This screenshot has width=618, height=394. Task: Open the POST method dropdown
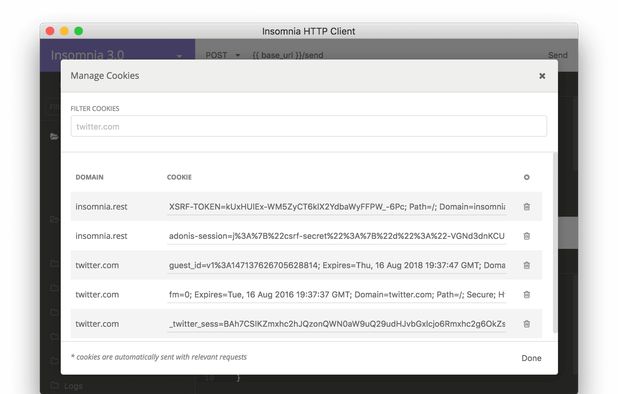[223, 55]
